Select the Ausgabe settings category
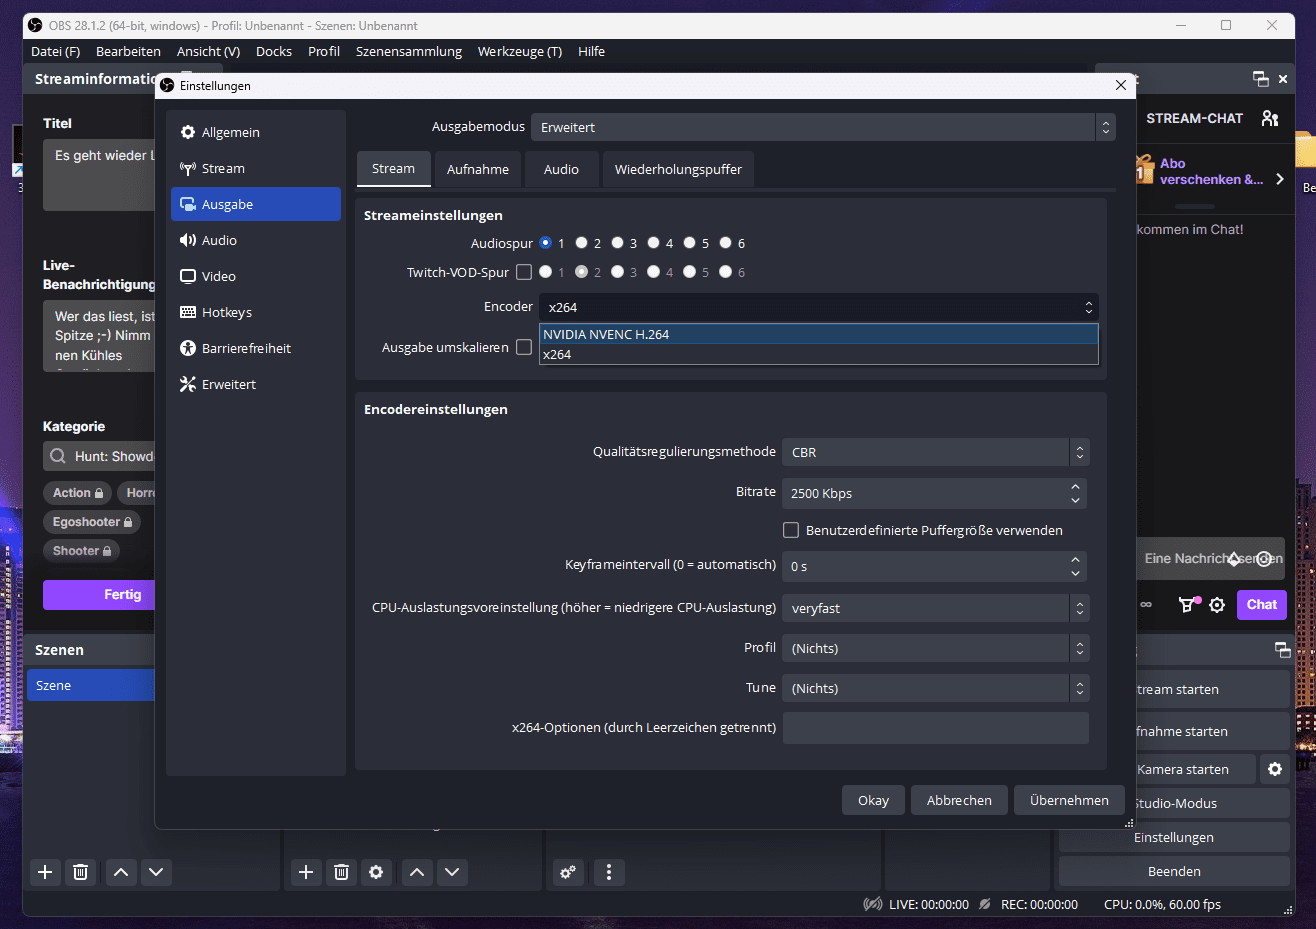This screenshot has width=1316, height=929. pyautogui.click(x=256, y=204)
